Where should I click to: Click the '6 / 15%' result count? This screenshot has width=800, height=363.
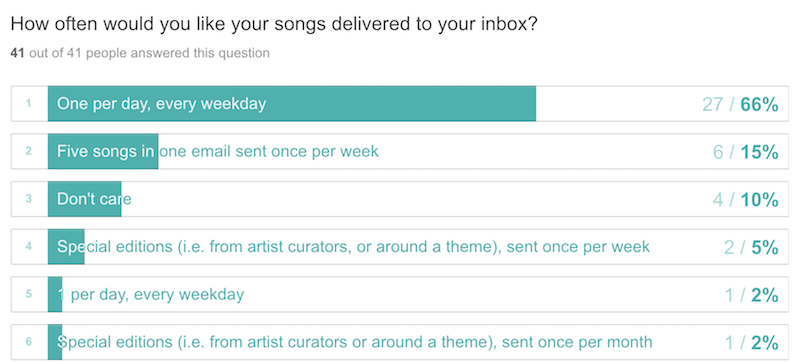[x=745, y=152]
